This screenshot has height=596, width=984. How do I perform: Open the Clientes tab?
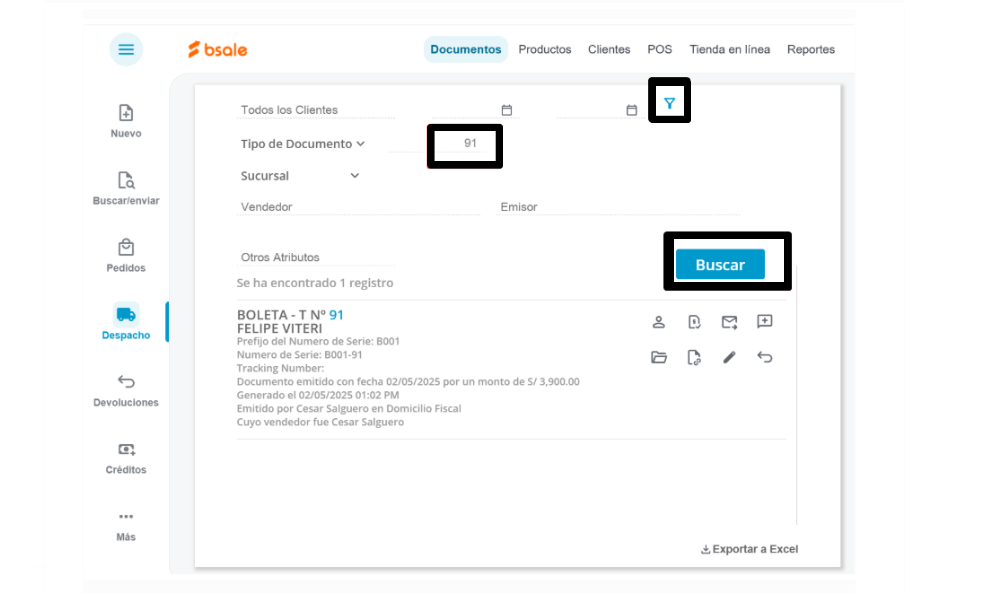coord(609,50)
